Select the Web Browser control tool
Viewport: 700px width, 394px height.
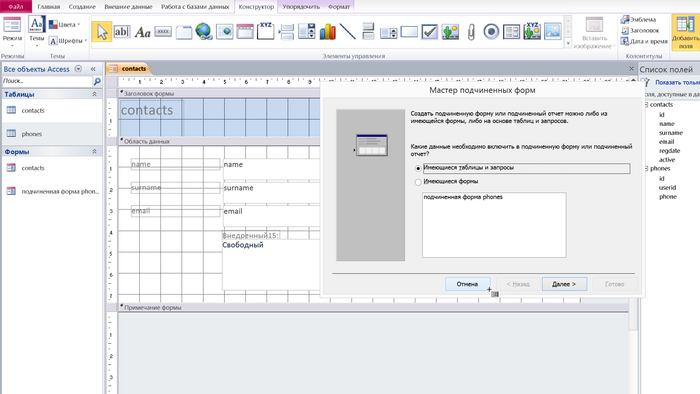pyautogui.click(x=225, y=32)
